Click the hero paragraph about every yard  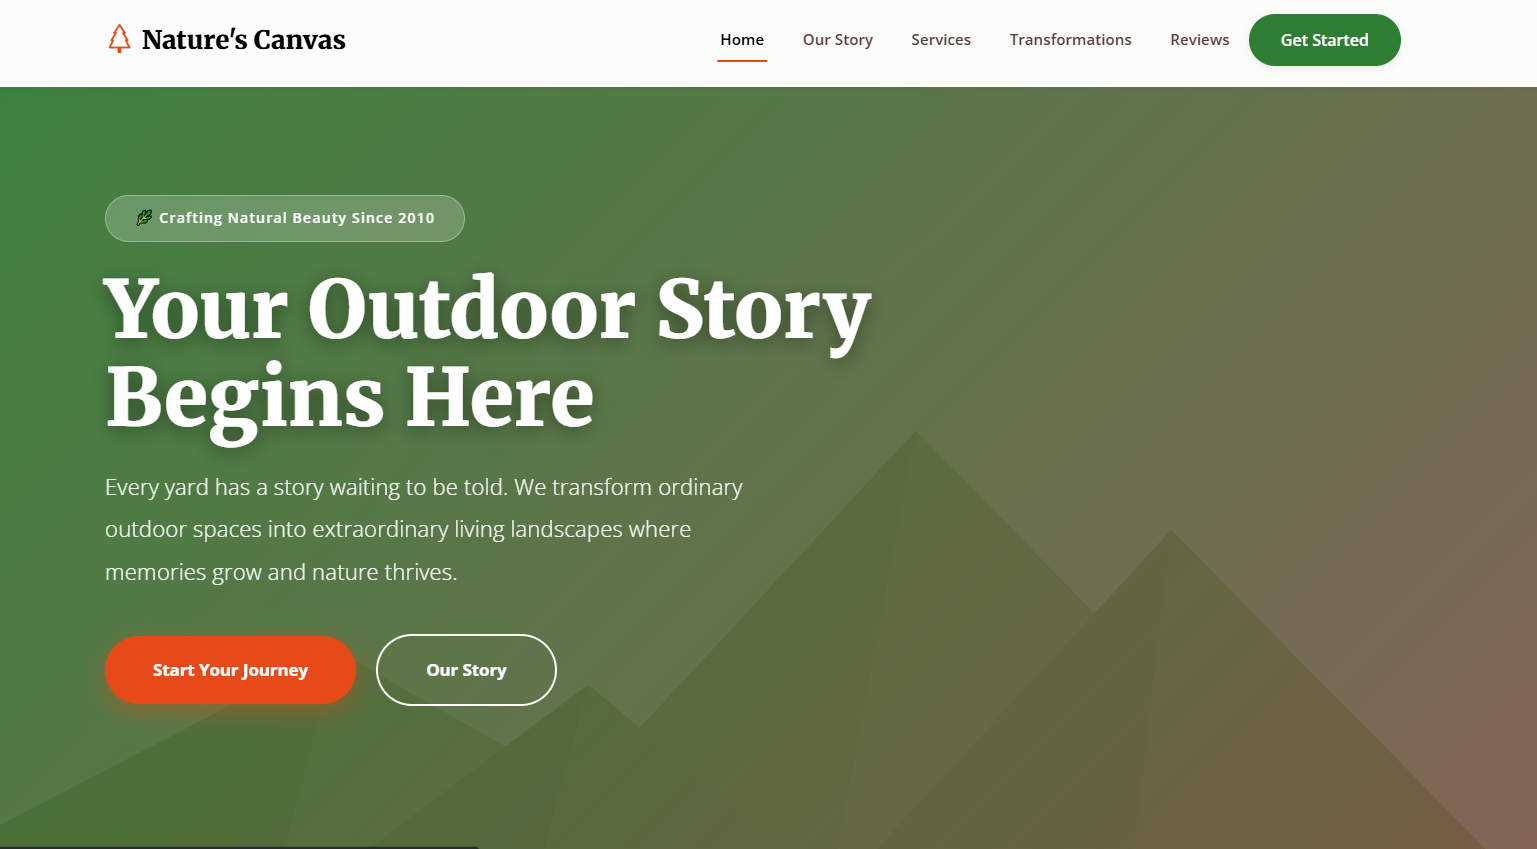[424, 529]
